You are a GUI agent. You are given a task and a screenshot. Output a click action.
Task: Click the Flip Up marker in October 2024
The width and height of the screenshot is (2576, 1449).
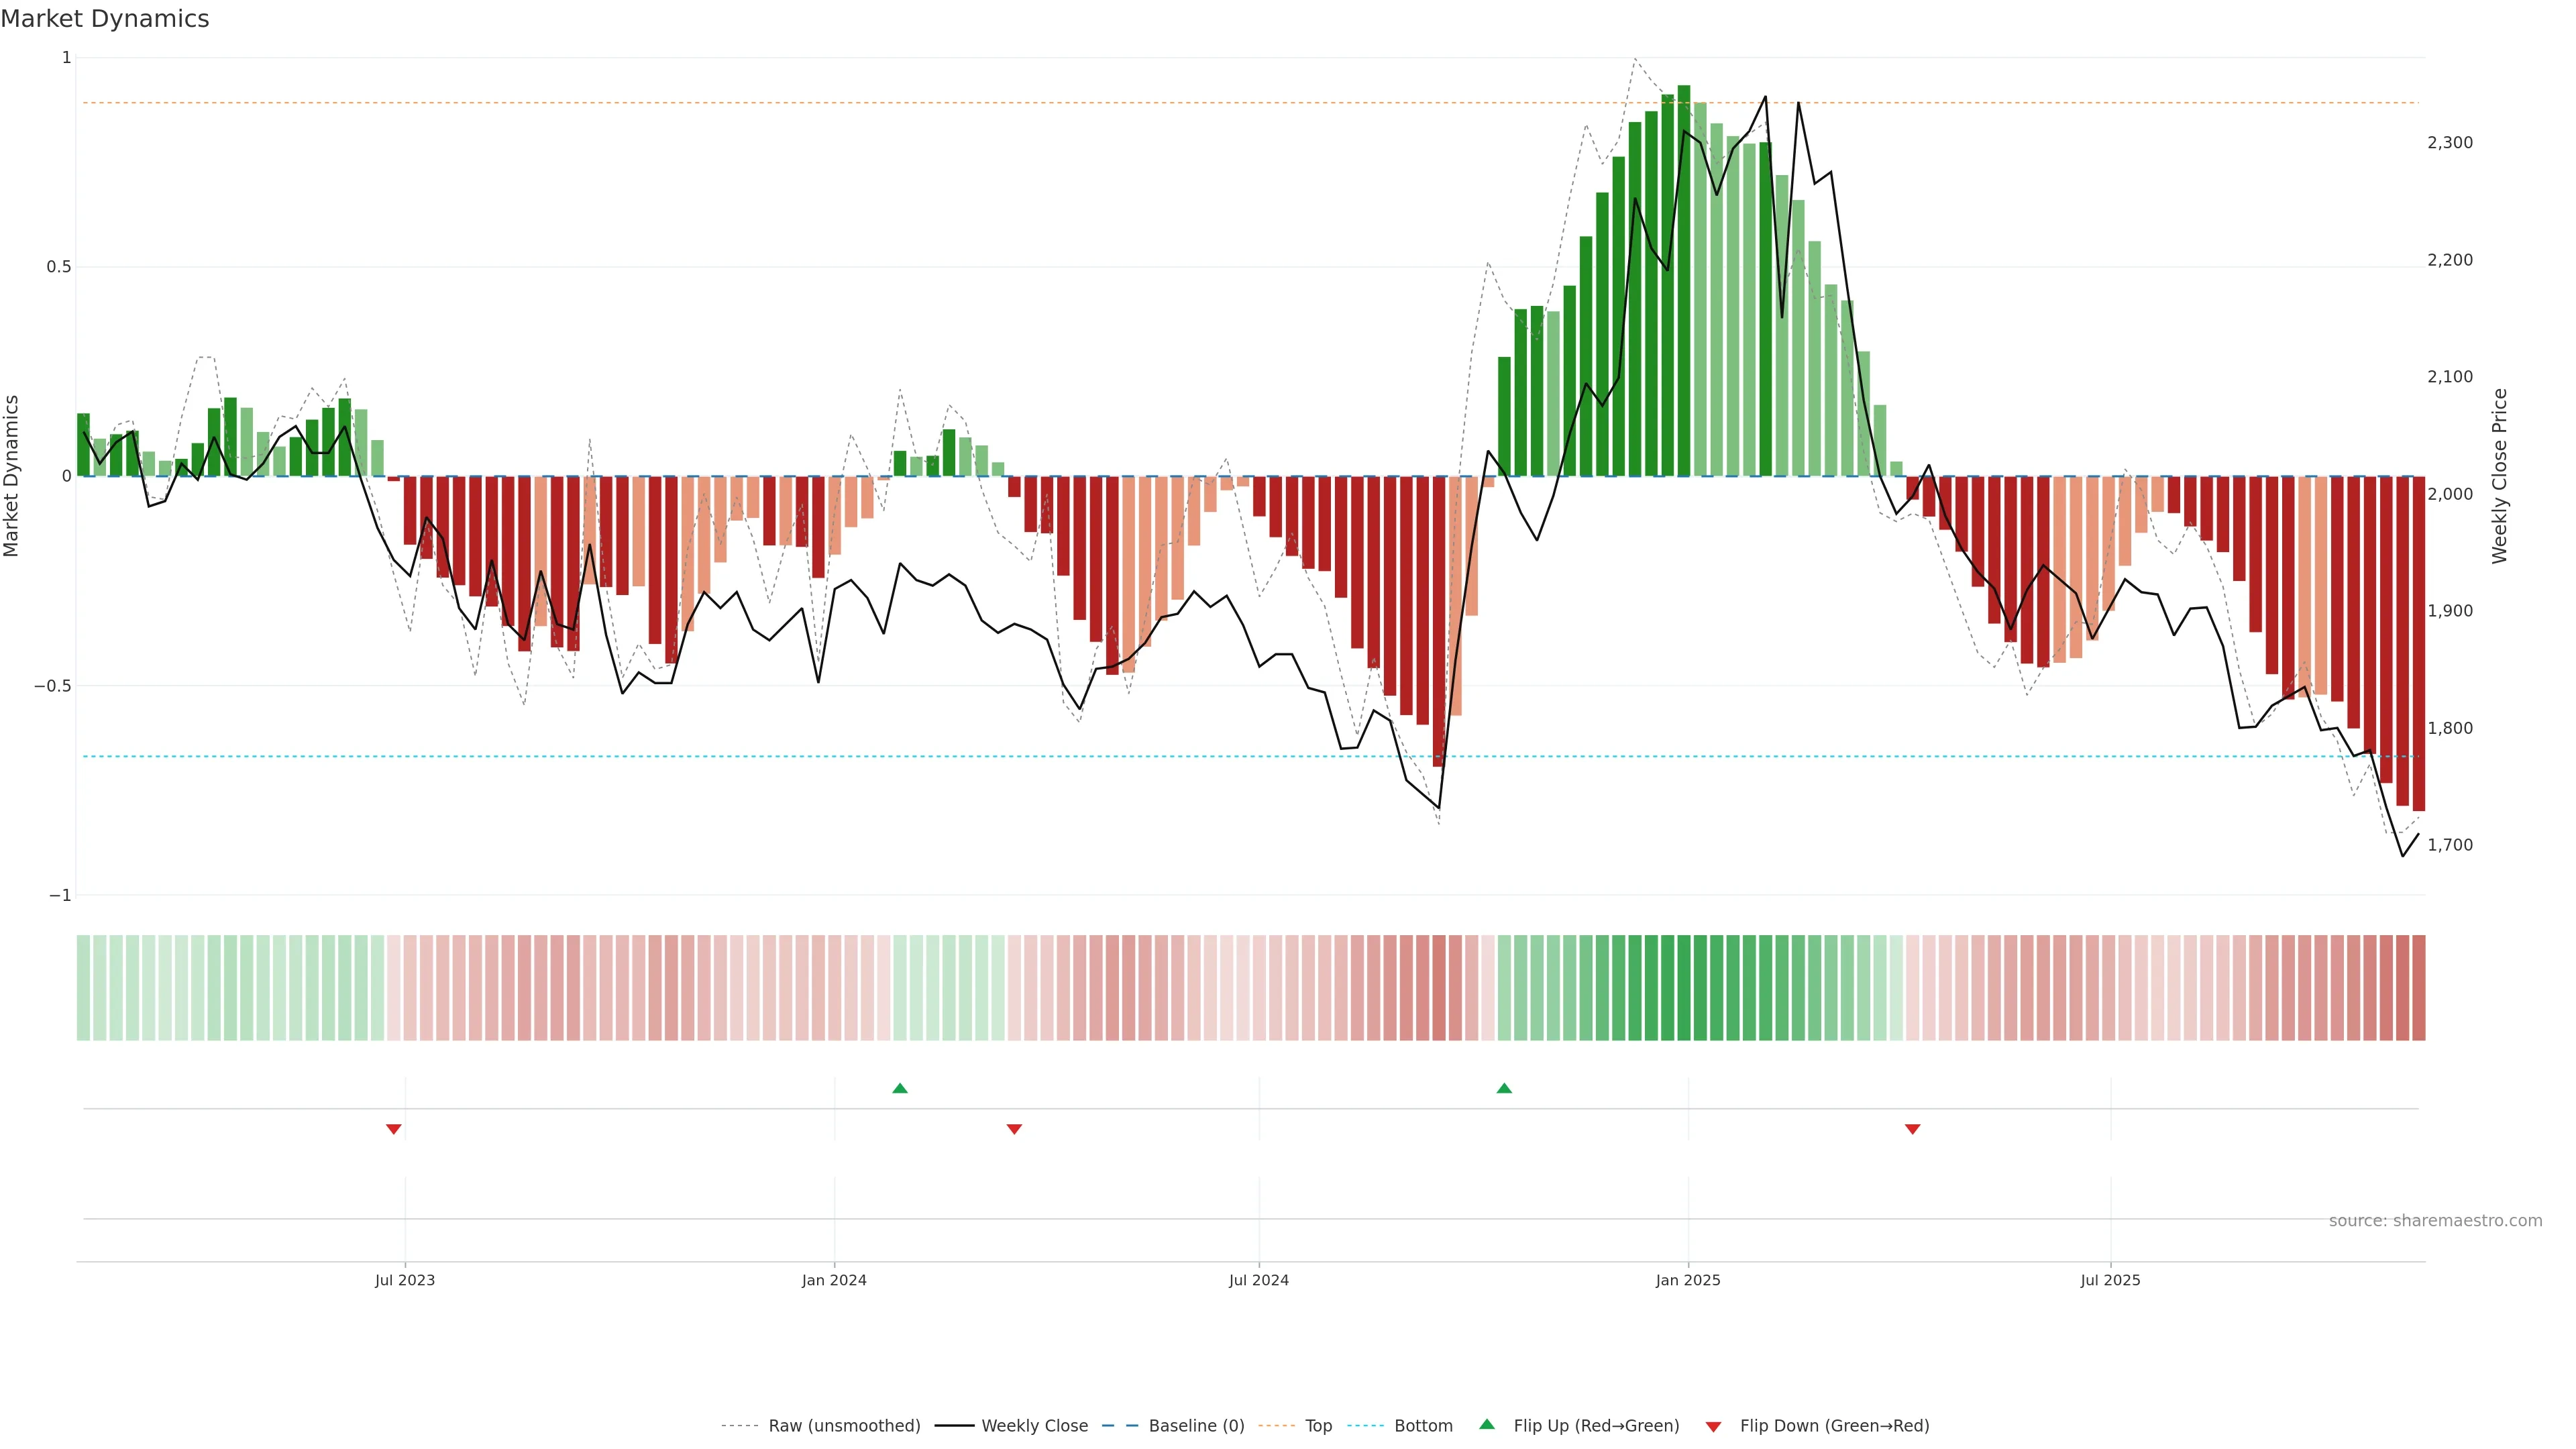[x=1504, y=1088]
